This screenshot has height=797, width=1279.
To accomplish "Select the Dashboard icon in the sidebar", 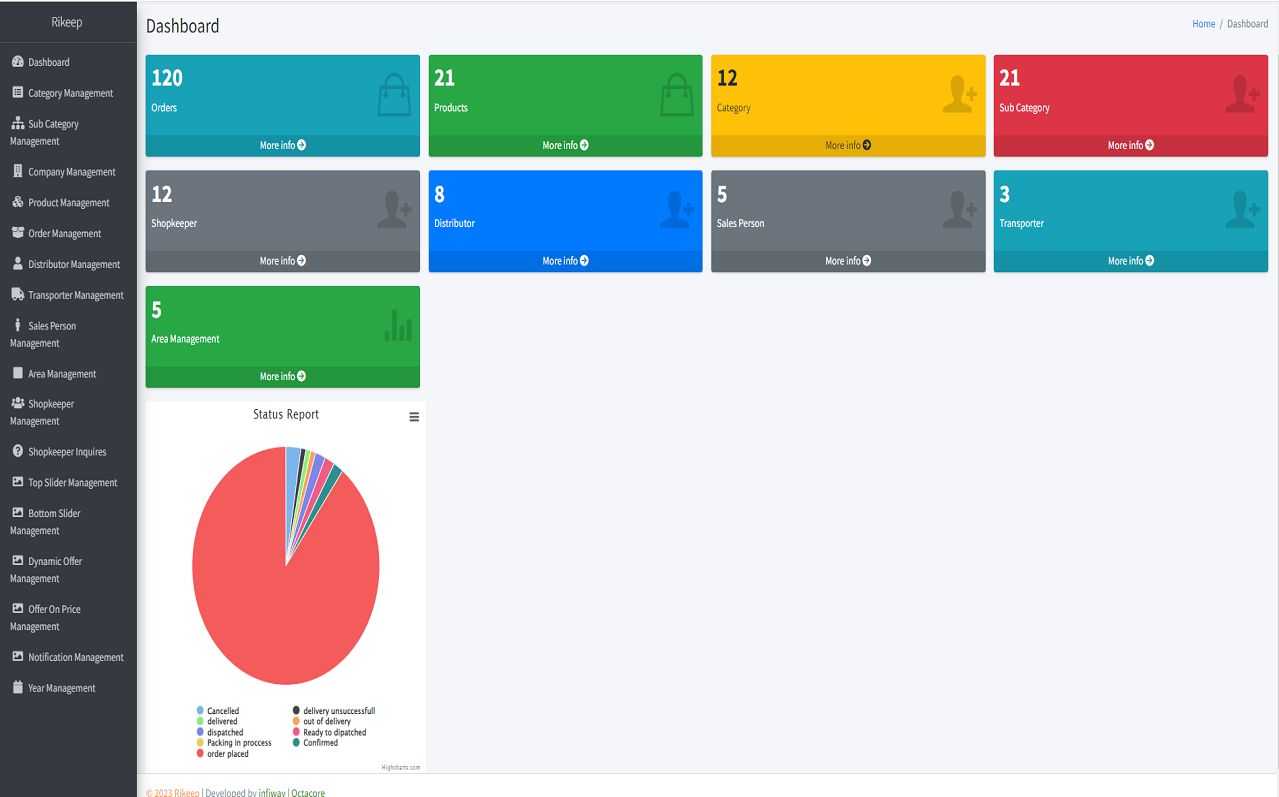I will 16,62.
